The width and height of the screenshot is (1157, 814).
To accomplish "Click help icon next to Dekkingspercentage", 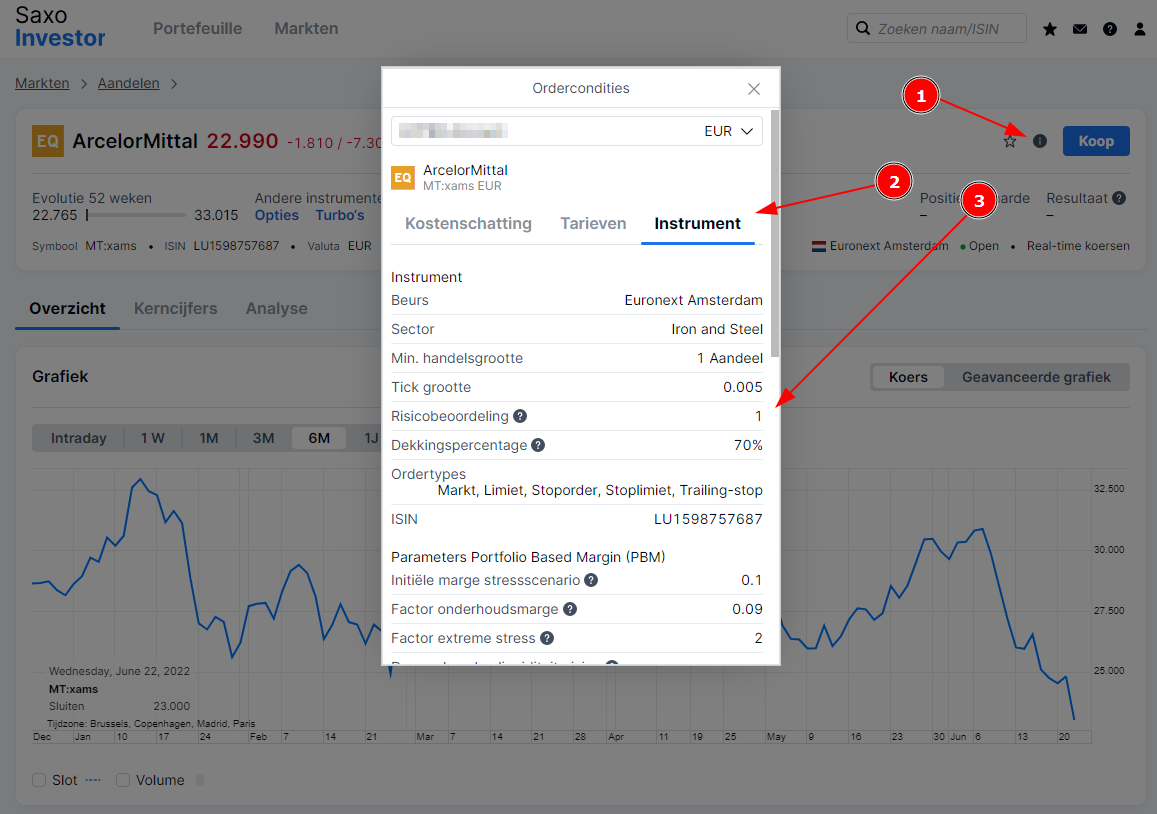I will point(538,445).
